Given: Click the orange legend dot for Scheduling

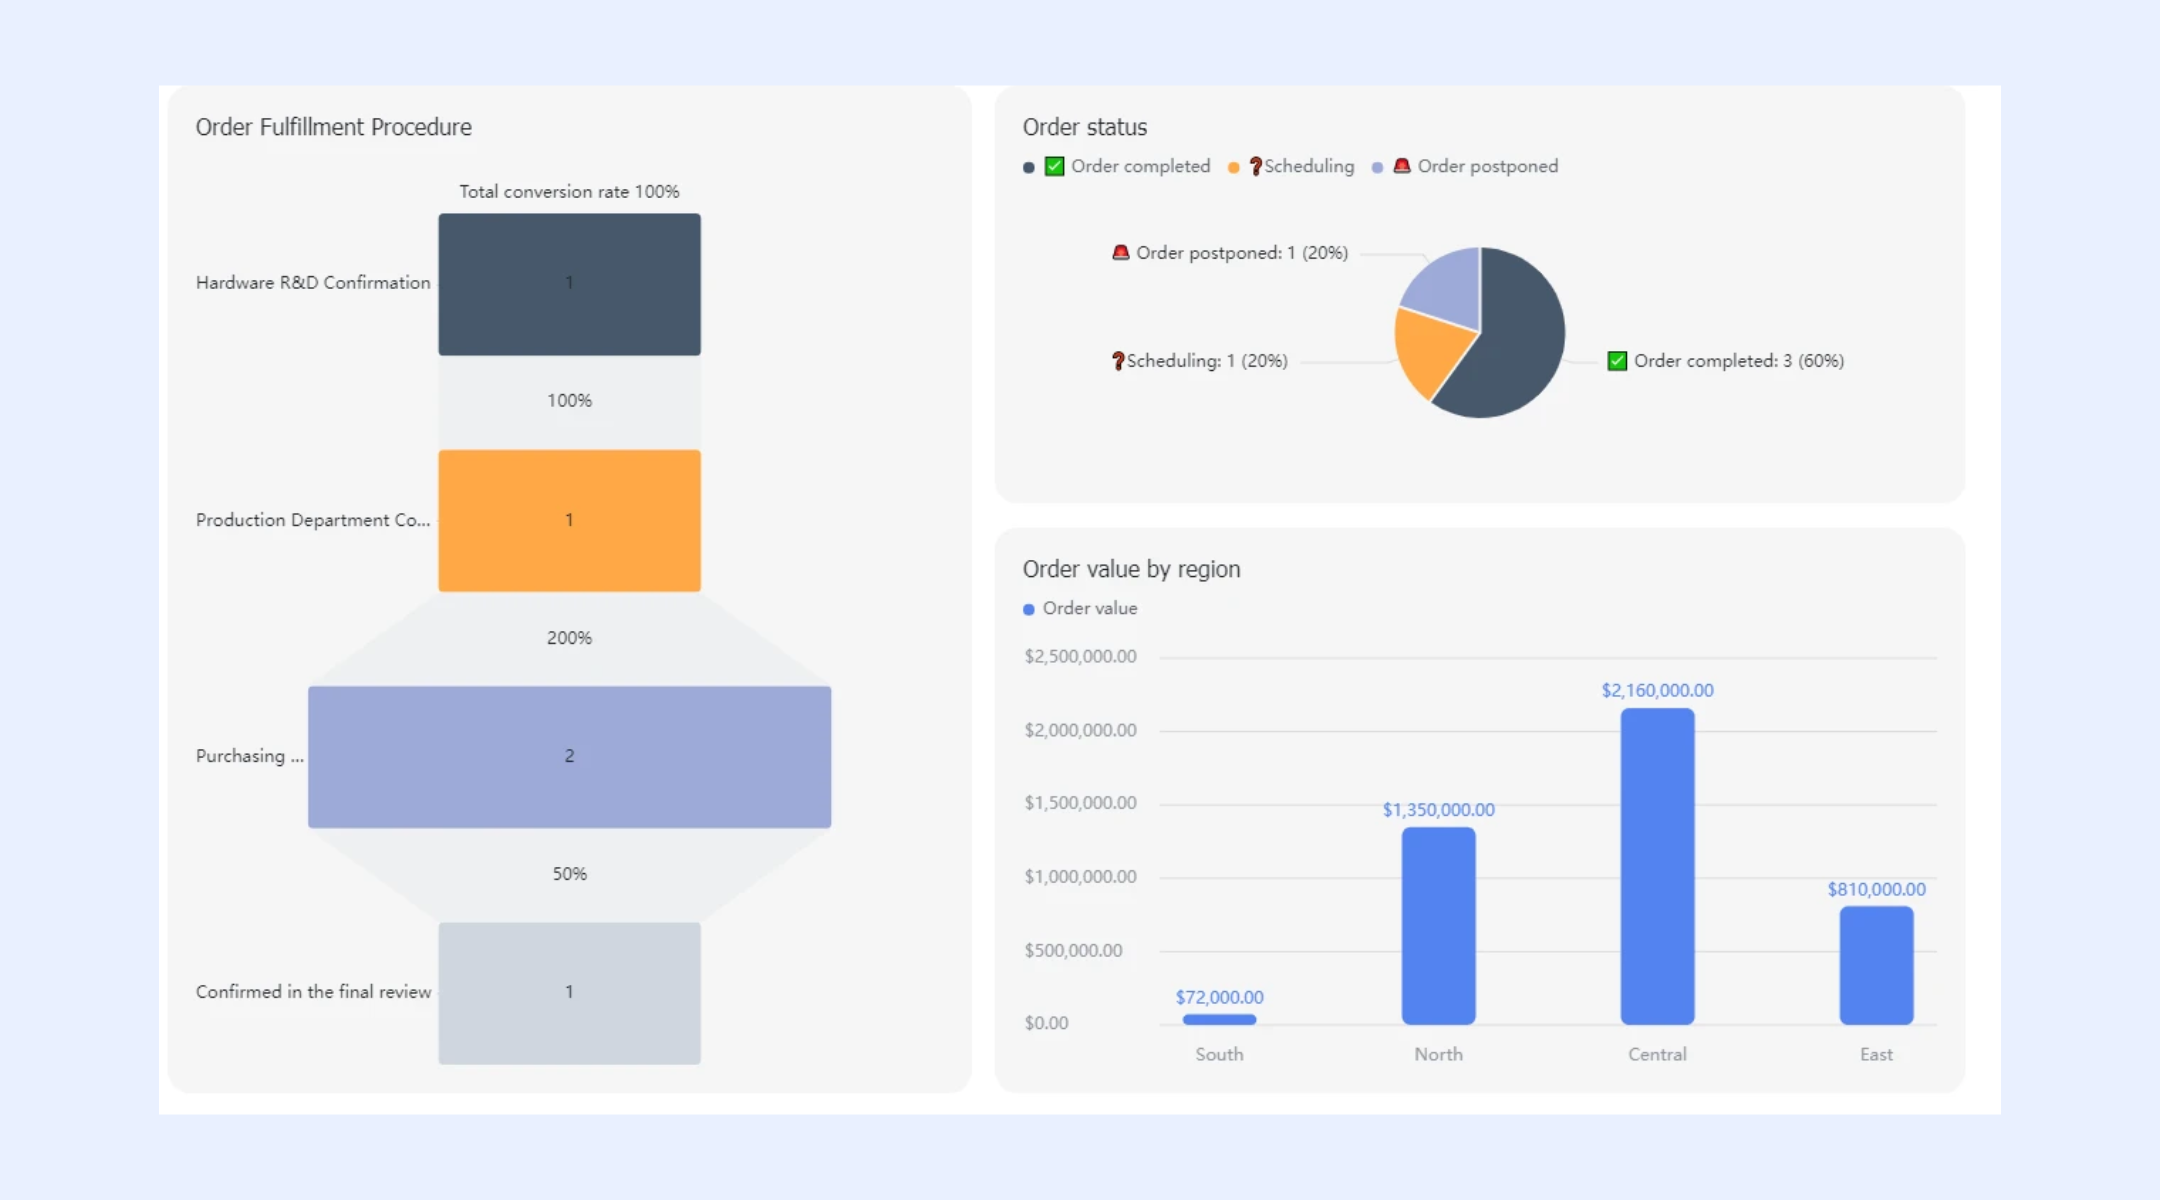Looking at the screenshot, I should tap(1234, 168).
